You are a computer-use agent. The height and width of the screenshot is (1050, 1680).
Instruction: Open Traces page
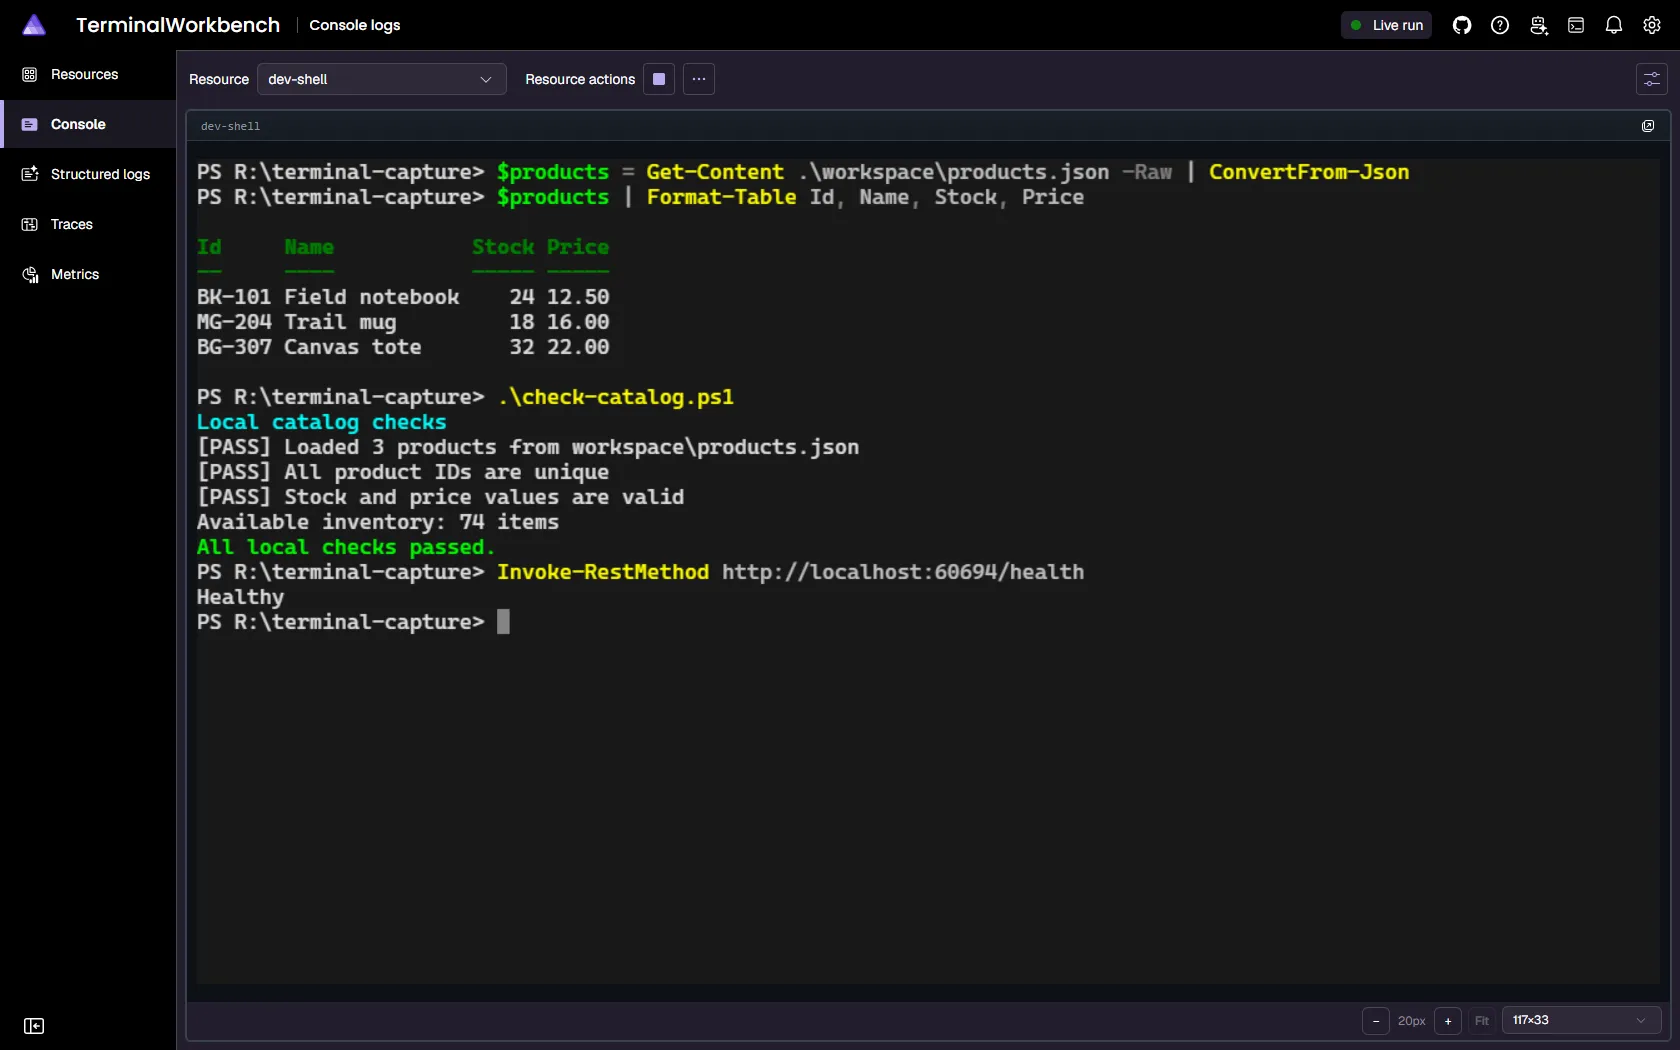(88, 225)
